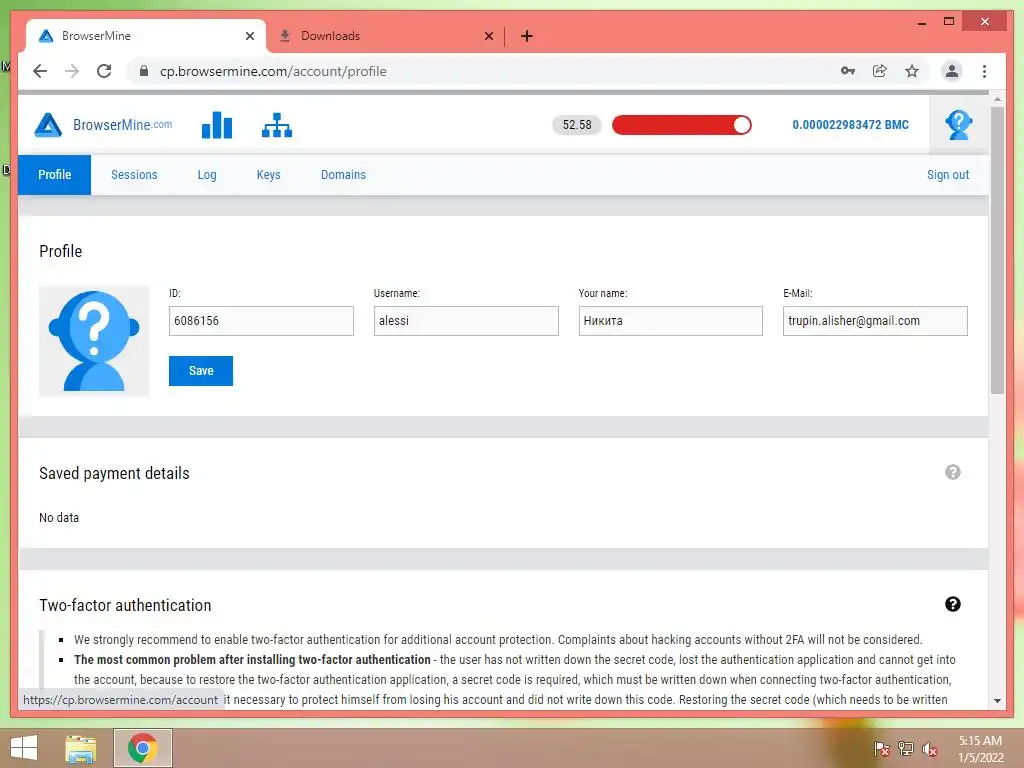The height and width of the screenshot is (768, 1024).
Task: Open a new browser tab
Action: [x=526, y=36]
